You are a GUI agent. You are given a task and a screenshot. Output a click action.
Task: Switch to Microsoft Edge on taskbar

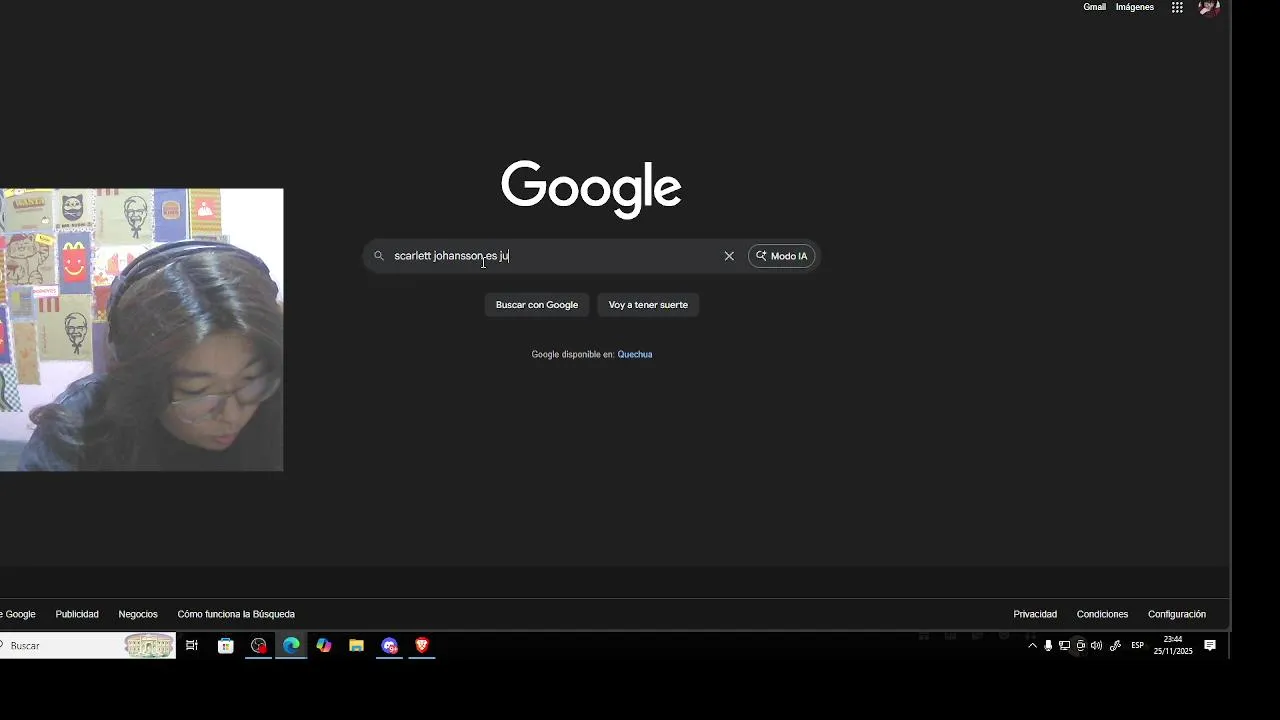(x=291, y=646)
